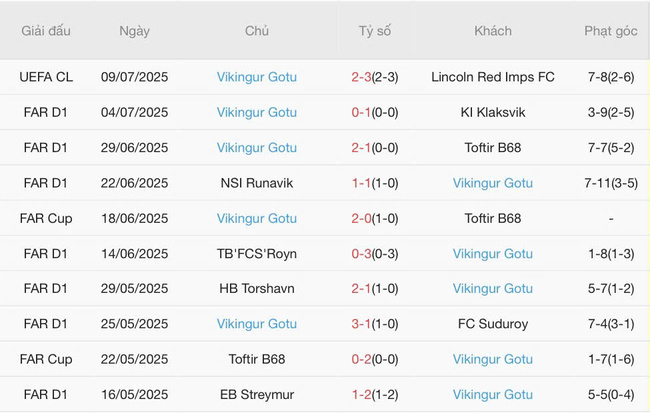Click the 7-11(3-5) corner kicks value
This screenshot has width=650, height=413.
point(610,183)
